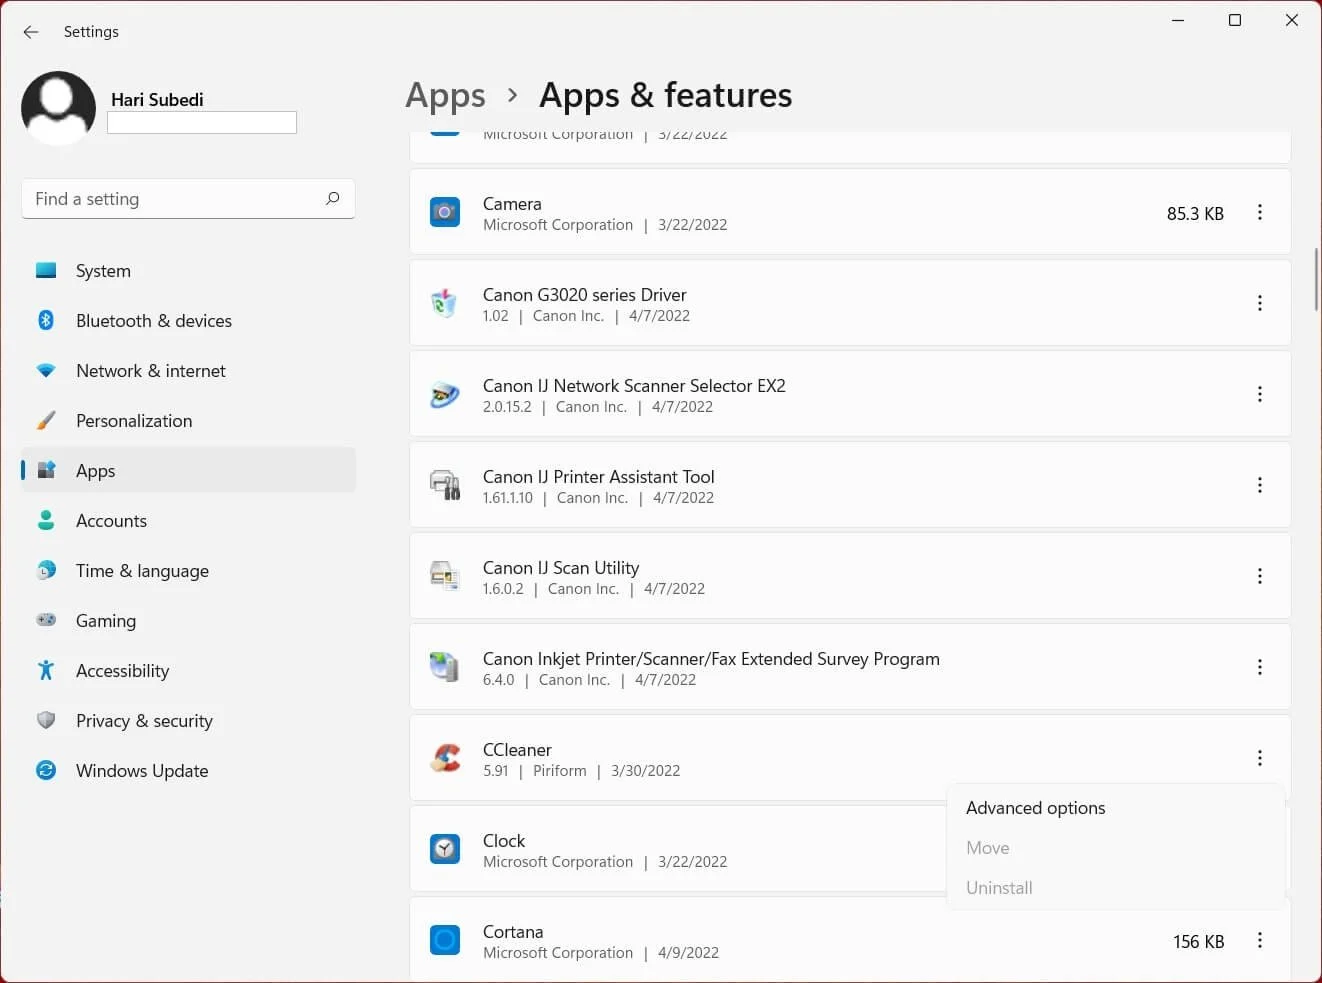The height and width of the screenshot is (983, 1322).
Task: Select Advanced options for CCleaner
Action: tap(1035, 807)
